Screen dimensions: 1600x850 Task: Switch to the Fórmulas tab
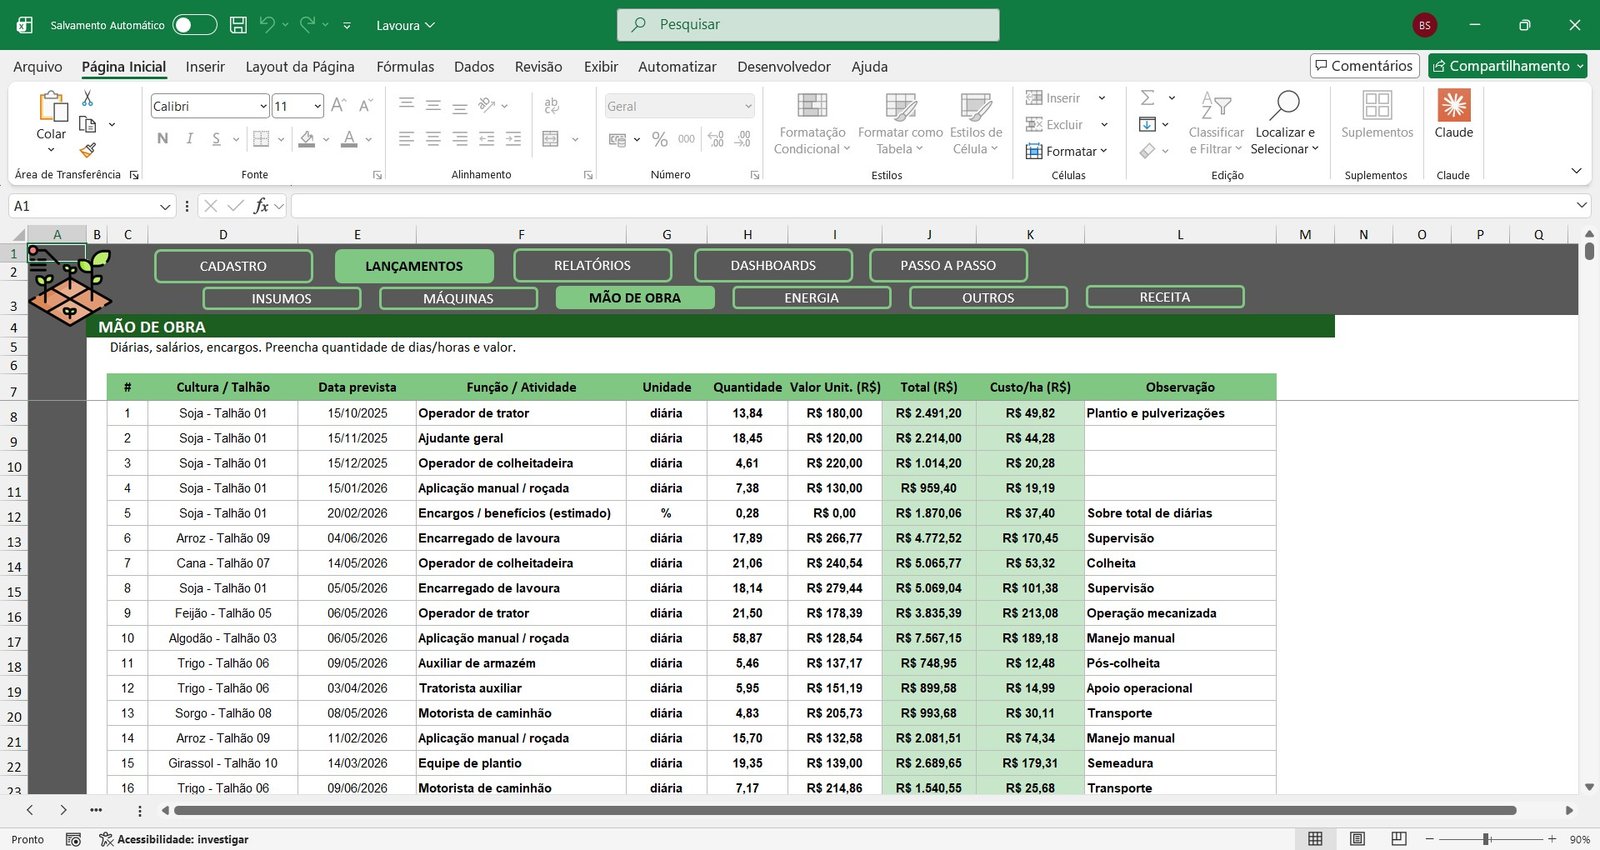[405, 67]
